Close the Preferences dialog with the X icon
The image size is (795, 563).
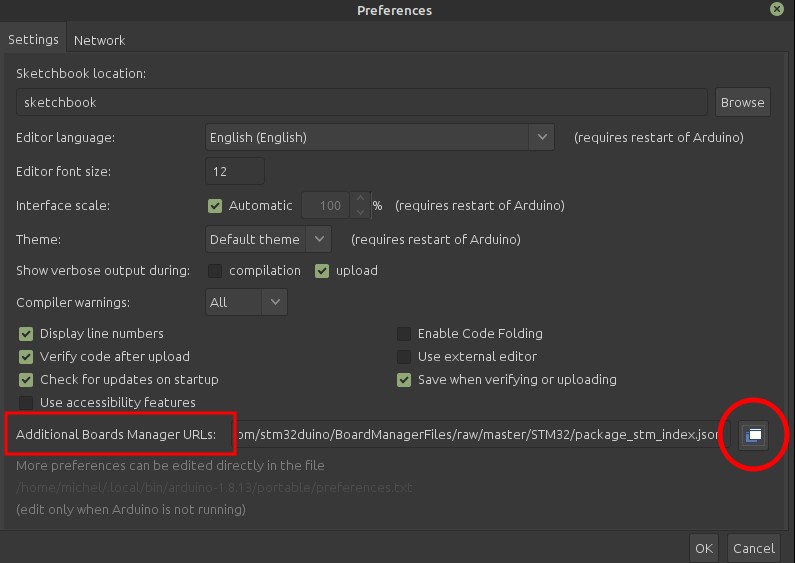(777, 9)
